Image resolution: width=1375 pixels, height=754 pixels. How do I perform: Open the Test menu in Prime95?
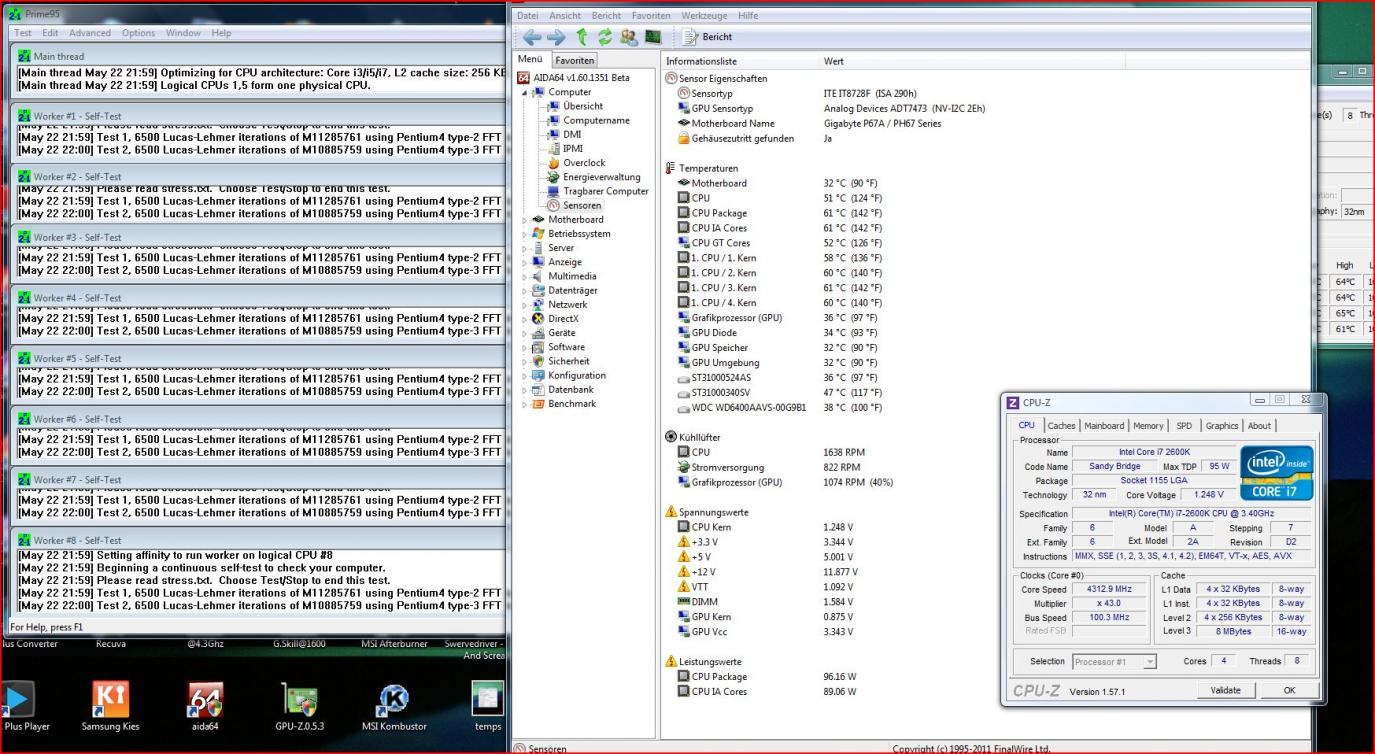coord(23,33)
